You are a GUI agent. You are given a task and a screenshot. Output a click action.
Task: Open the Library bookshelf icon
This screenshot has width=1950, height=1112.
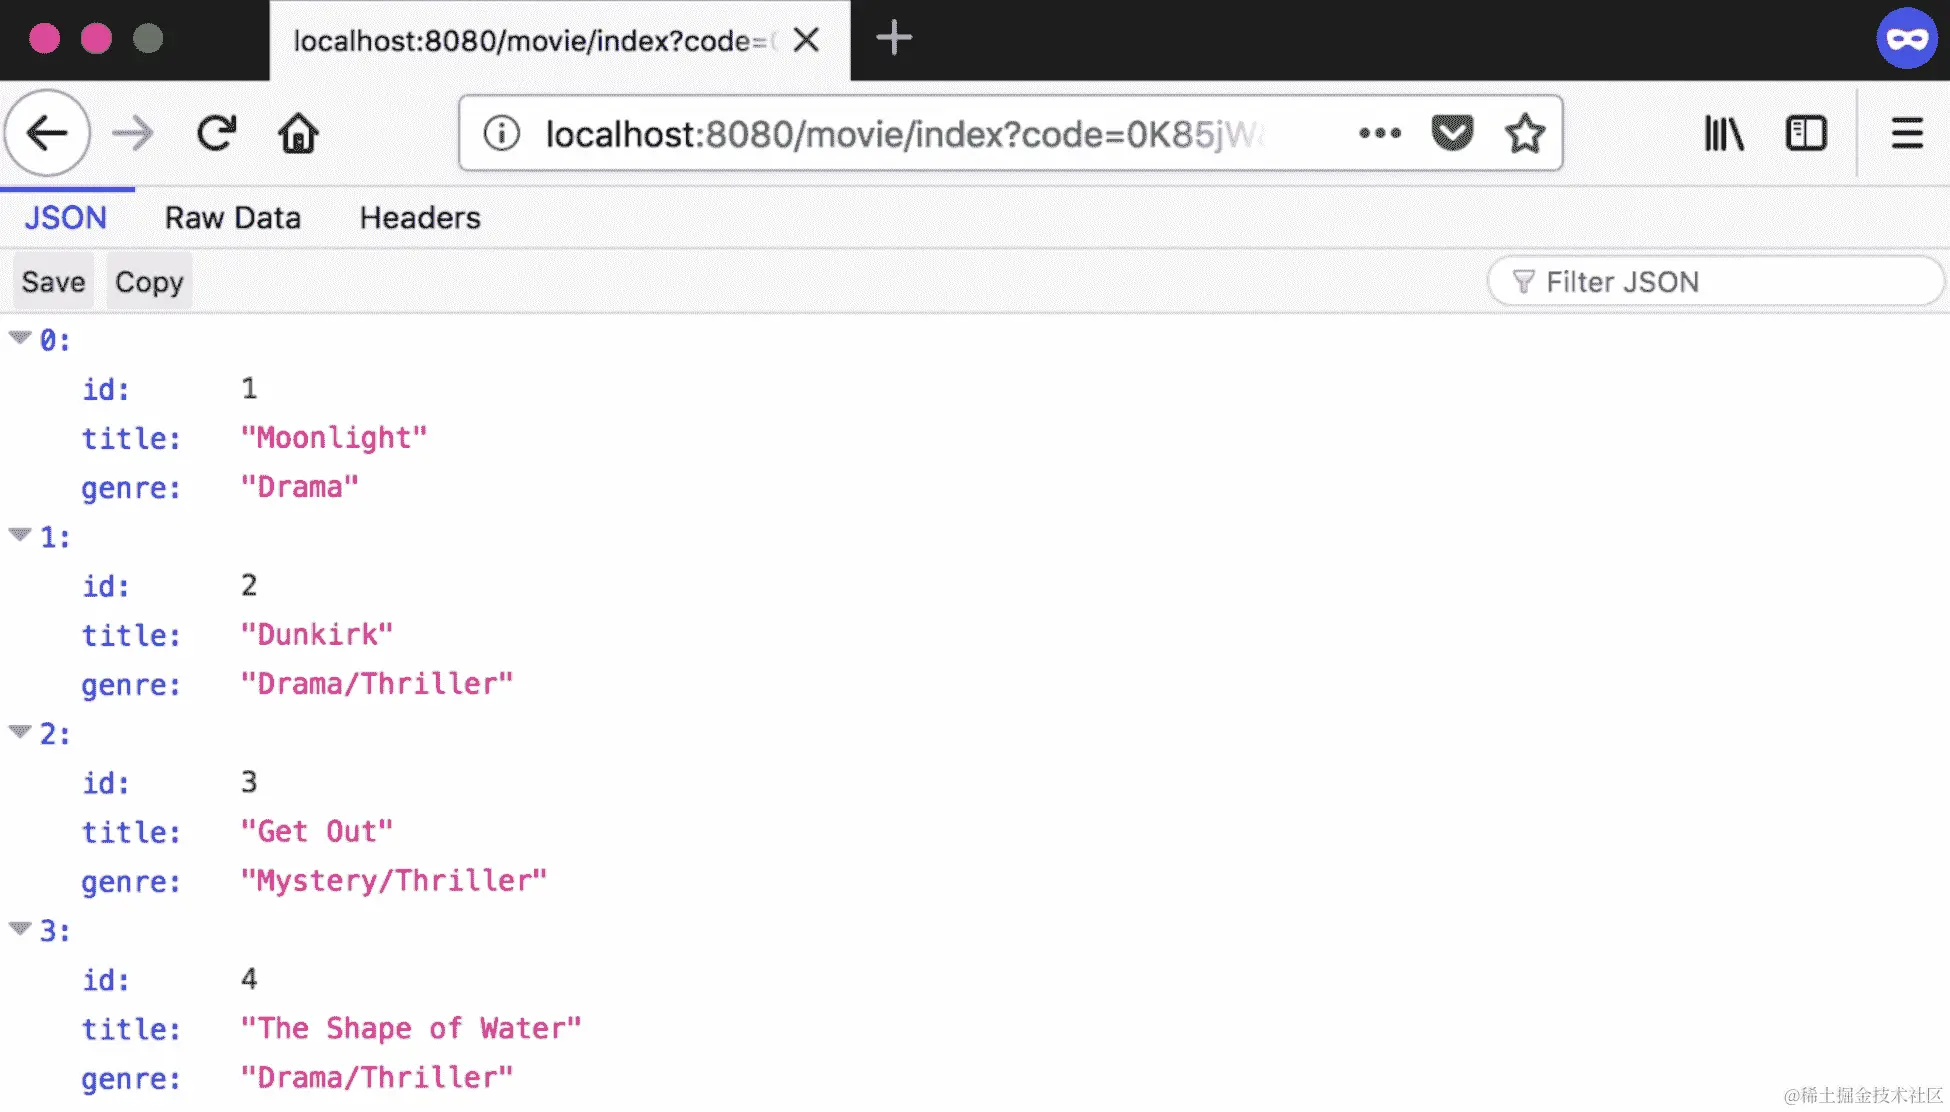pyautogui.click(x=1724, y=133)
